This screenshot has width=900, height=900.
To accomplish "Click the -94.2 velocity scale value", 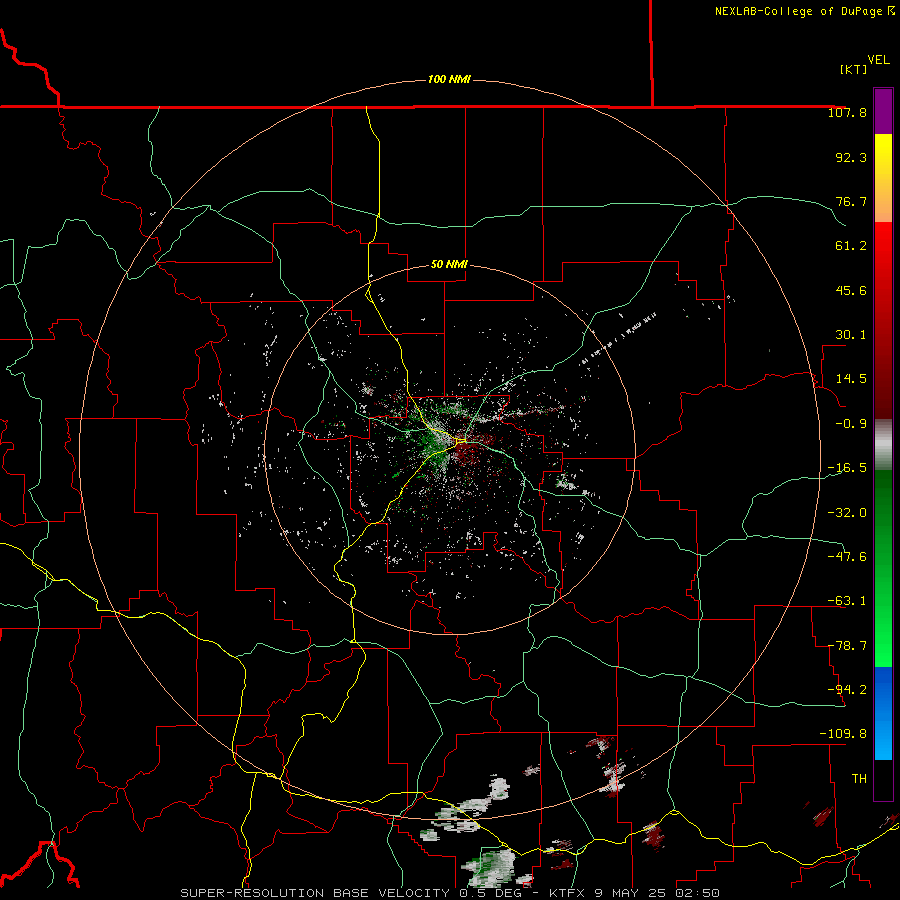I will (847, 689).
